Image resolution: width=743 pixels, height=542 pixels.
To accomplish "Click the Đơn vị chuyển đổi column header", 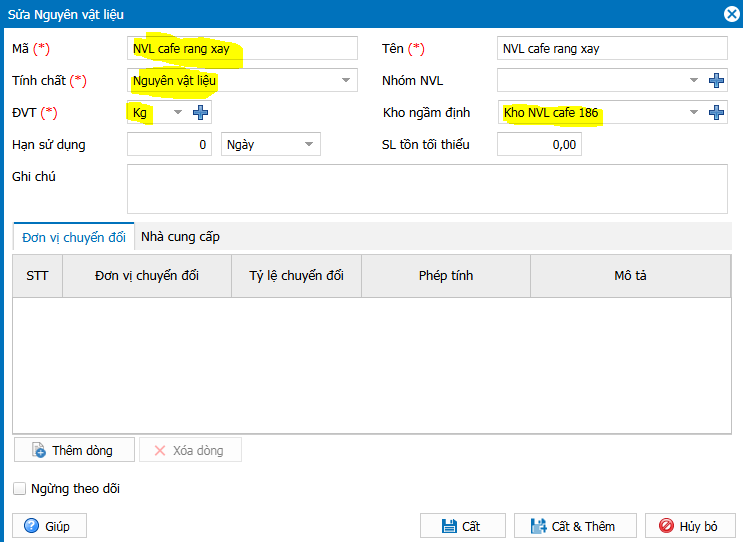I will pyautogui.click(x=147, y=276).
